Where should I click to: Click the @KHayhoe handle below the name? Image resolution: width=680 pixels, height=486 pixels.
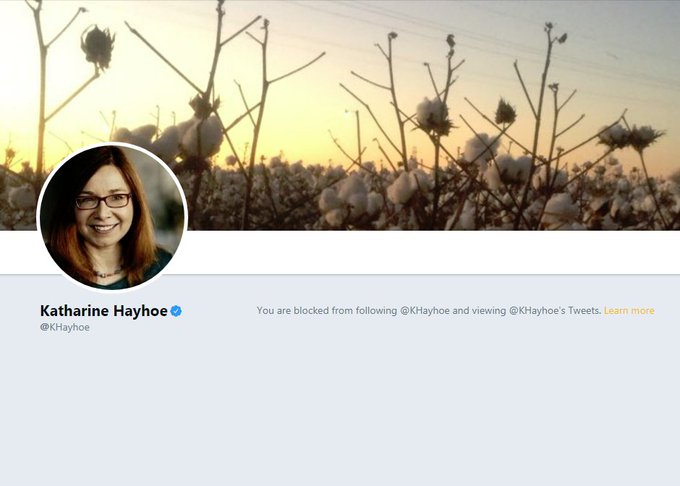[65, 327]
